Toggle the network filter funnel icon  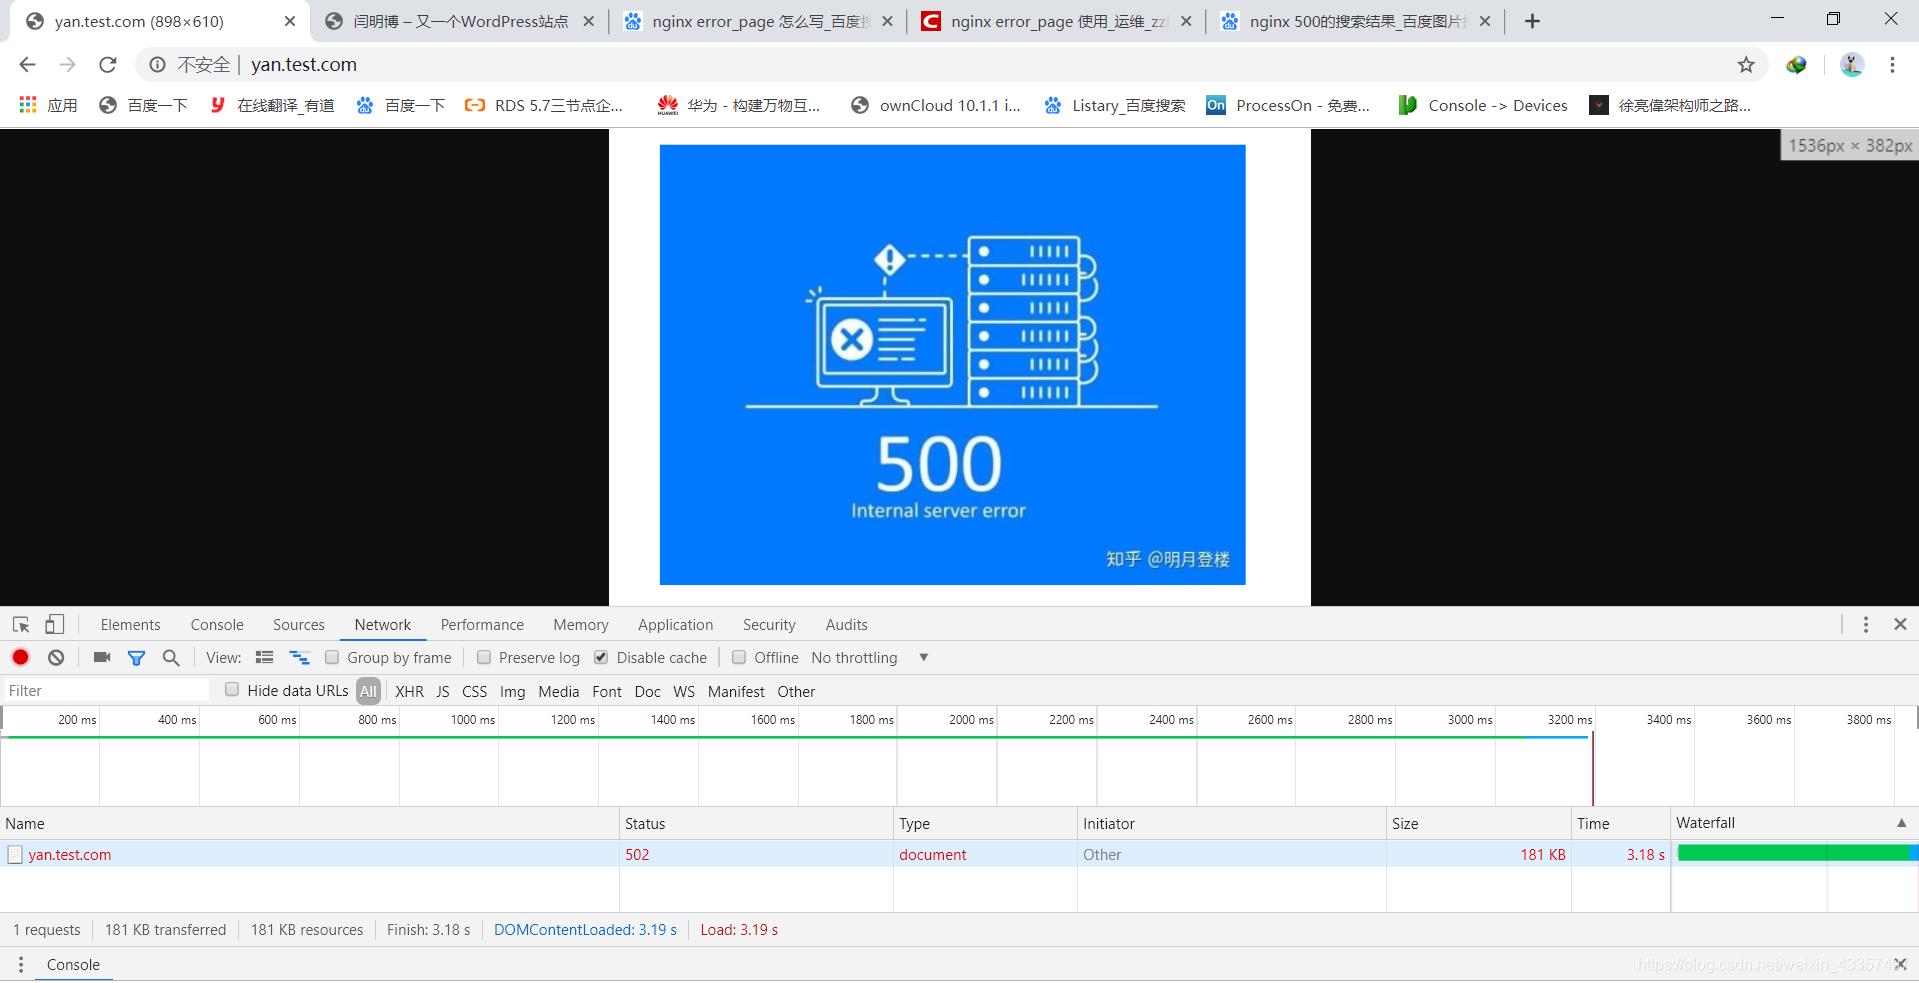tap(136, 657)
